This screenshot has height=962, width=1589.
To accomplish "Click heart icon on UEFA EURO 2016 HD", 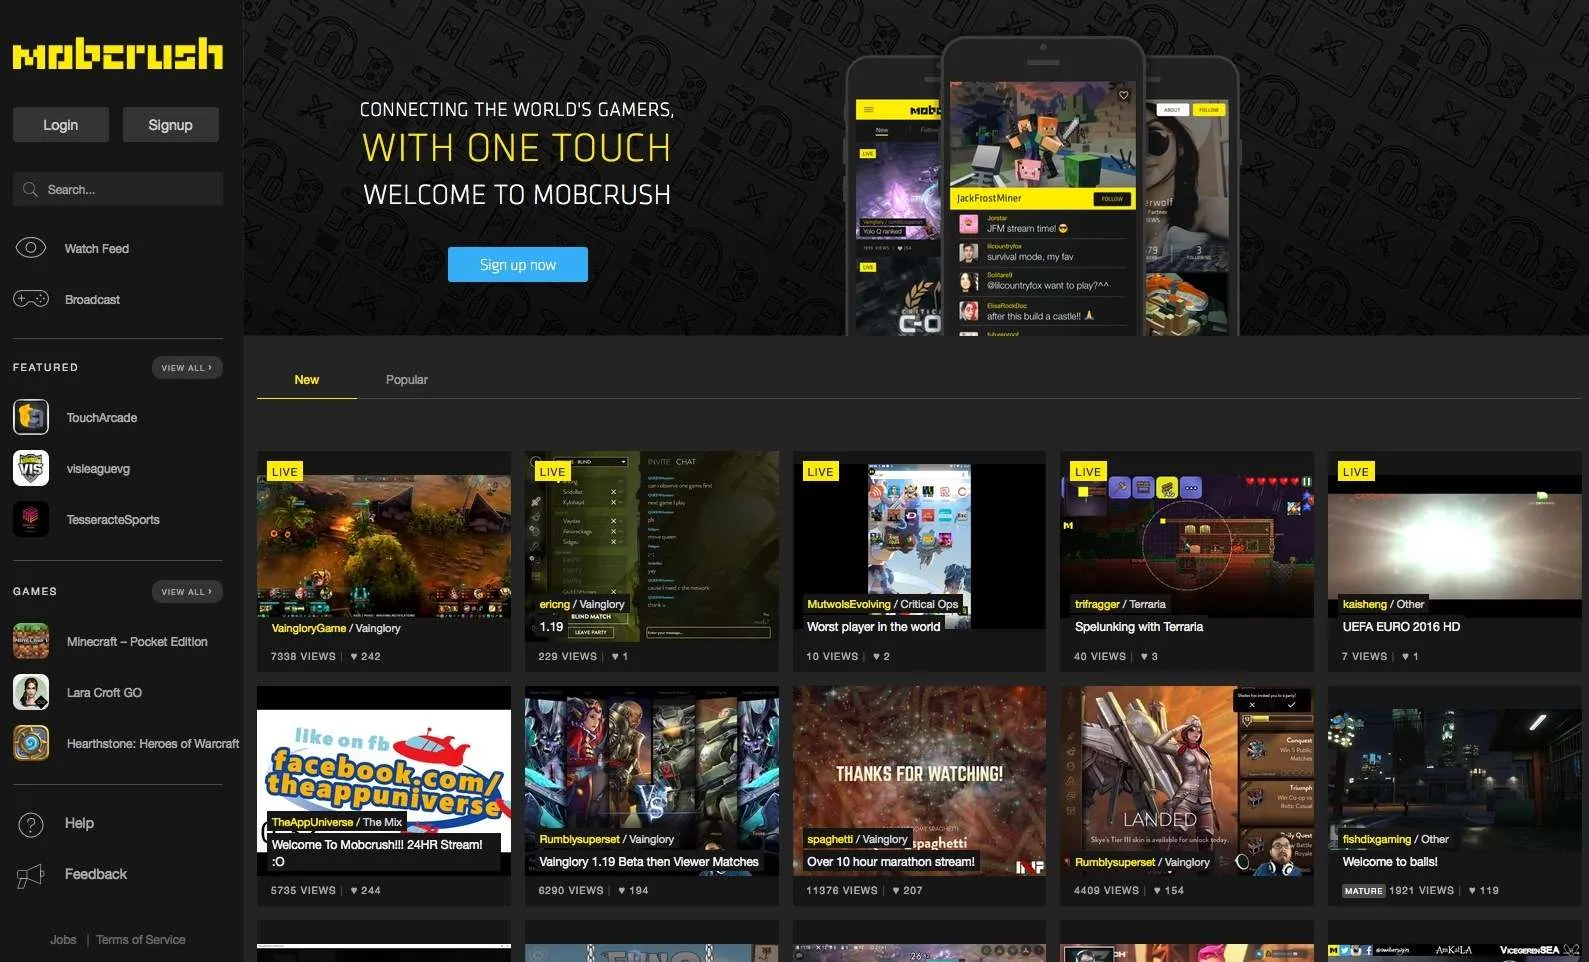I will pyautogui.click(x=1405, y=657).
